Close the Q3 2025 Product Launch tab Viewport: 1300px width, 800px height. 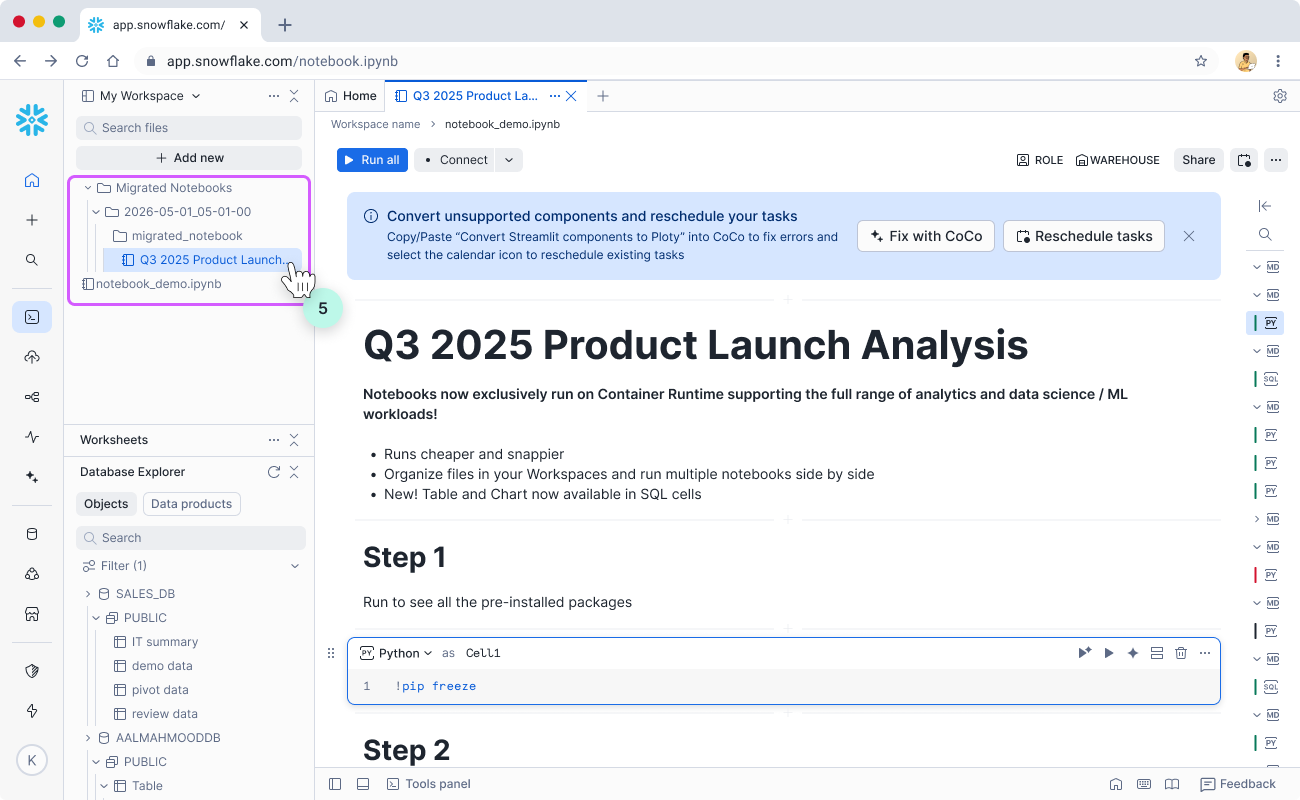pyautogui.click(x=571, y=96)
